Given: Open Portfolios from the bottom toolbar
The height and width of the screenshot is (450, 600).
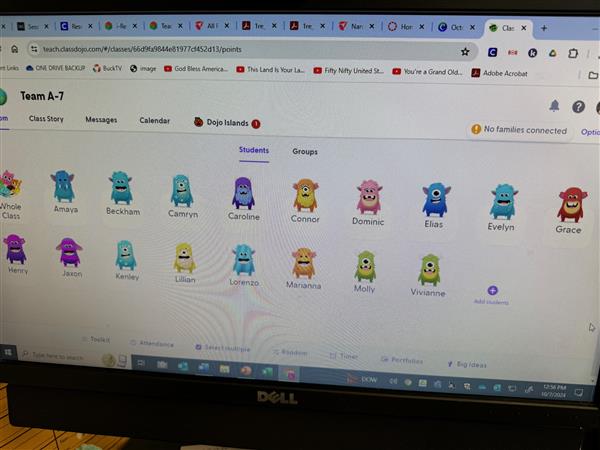Looking at the screenshot, I should click(x=402, y=360).
